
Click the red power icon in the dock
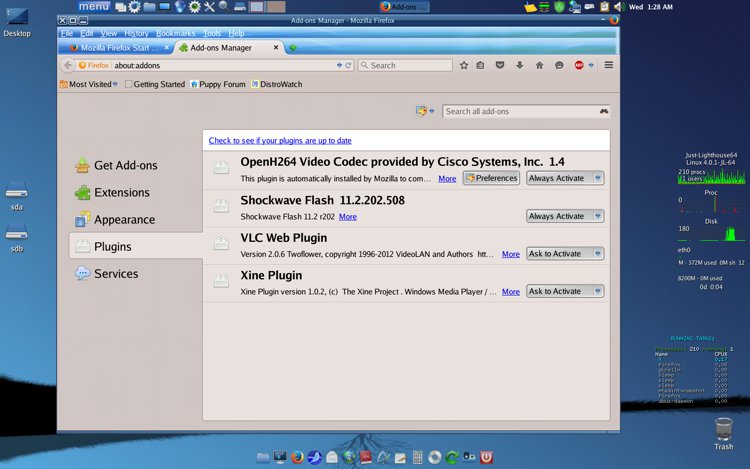(x=486, y=458)
